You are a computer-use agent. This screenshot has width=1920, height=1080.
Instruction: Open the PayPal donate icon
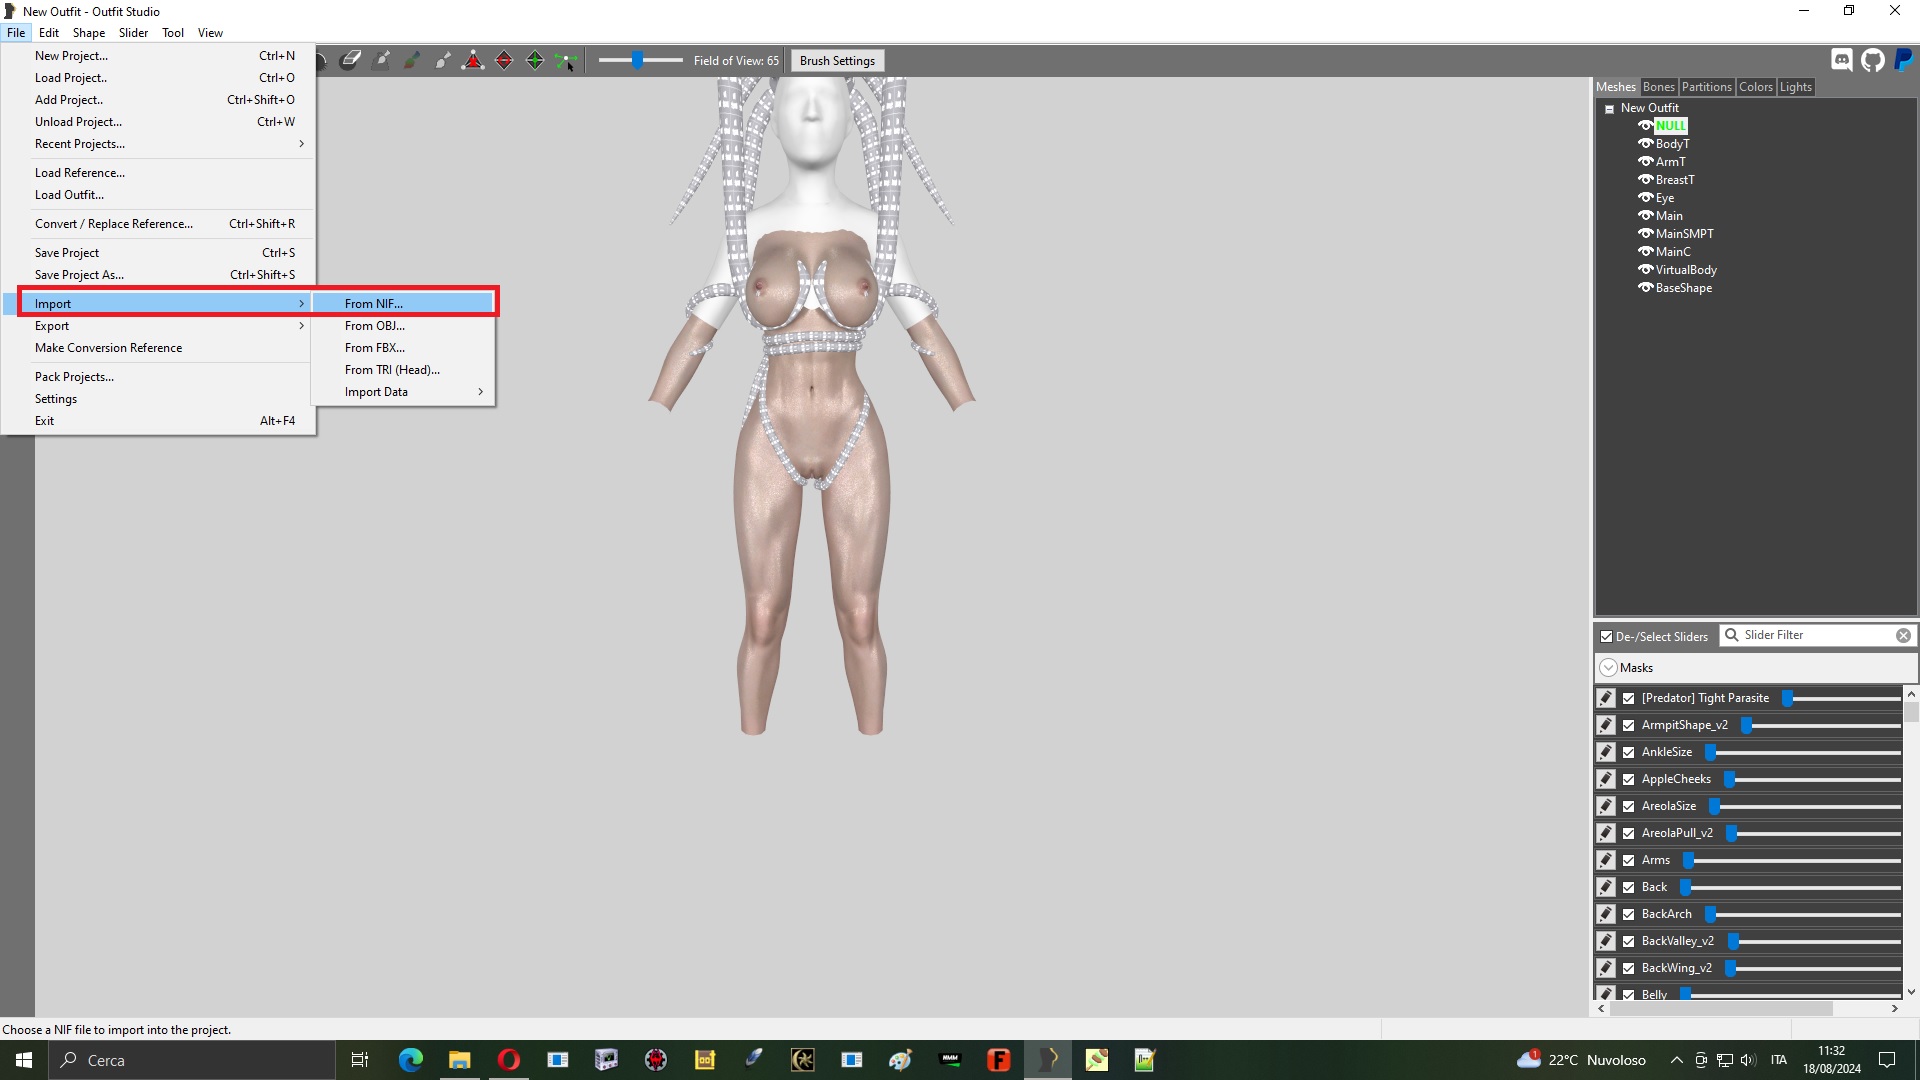coord(1904,60)
